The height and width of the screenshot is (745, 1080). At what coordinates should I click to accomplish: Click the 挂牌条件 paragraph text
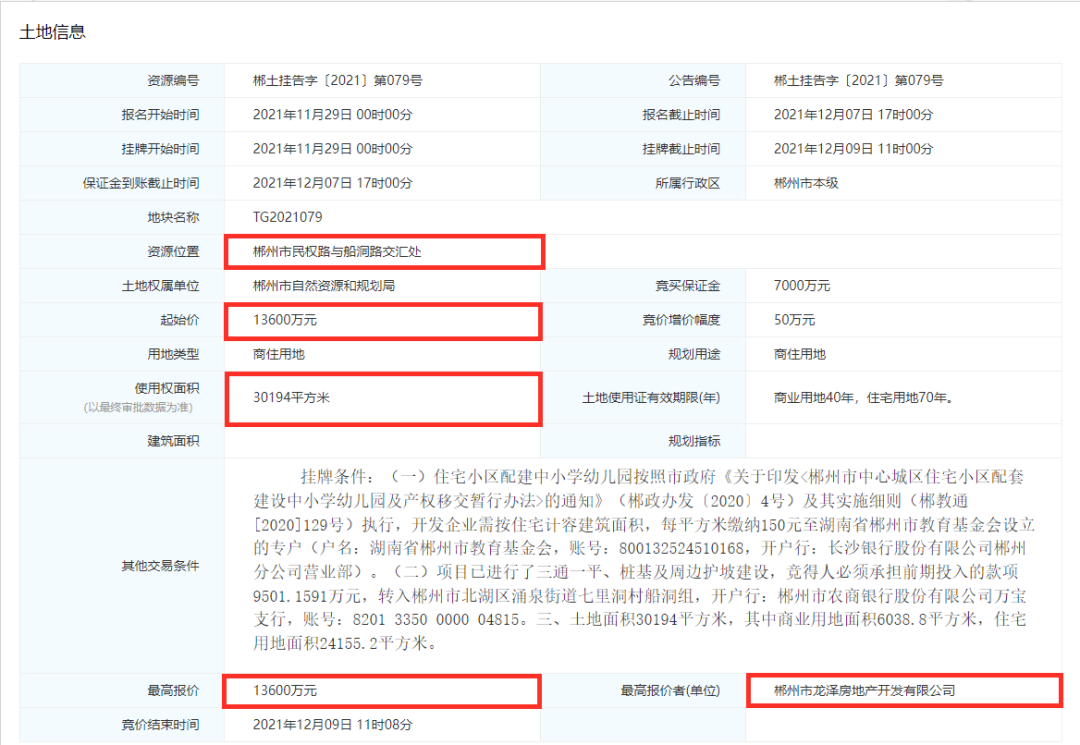643,560
